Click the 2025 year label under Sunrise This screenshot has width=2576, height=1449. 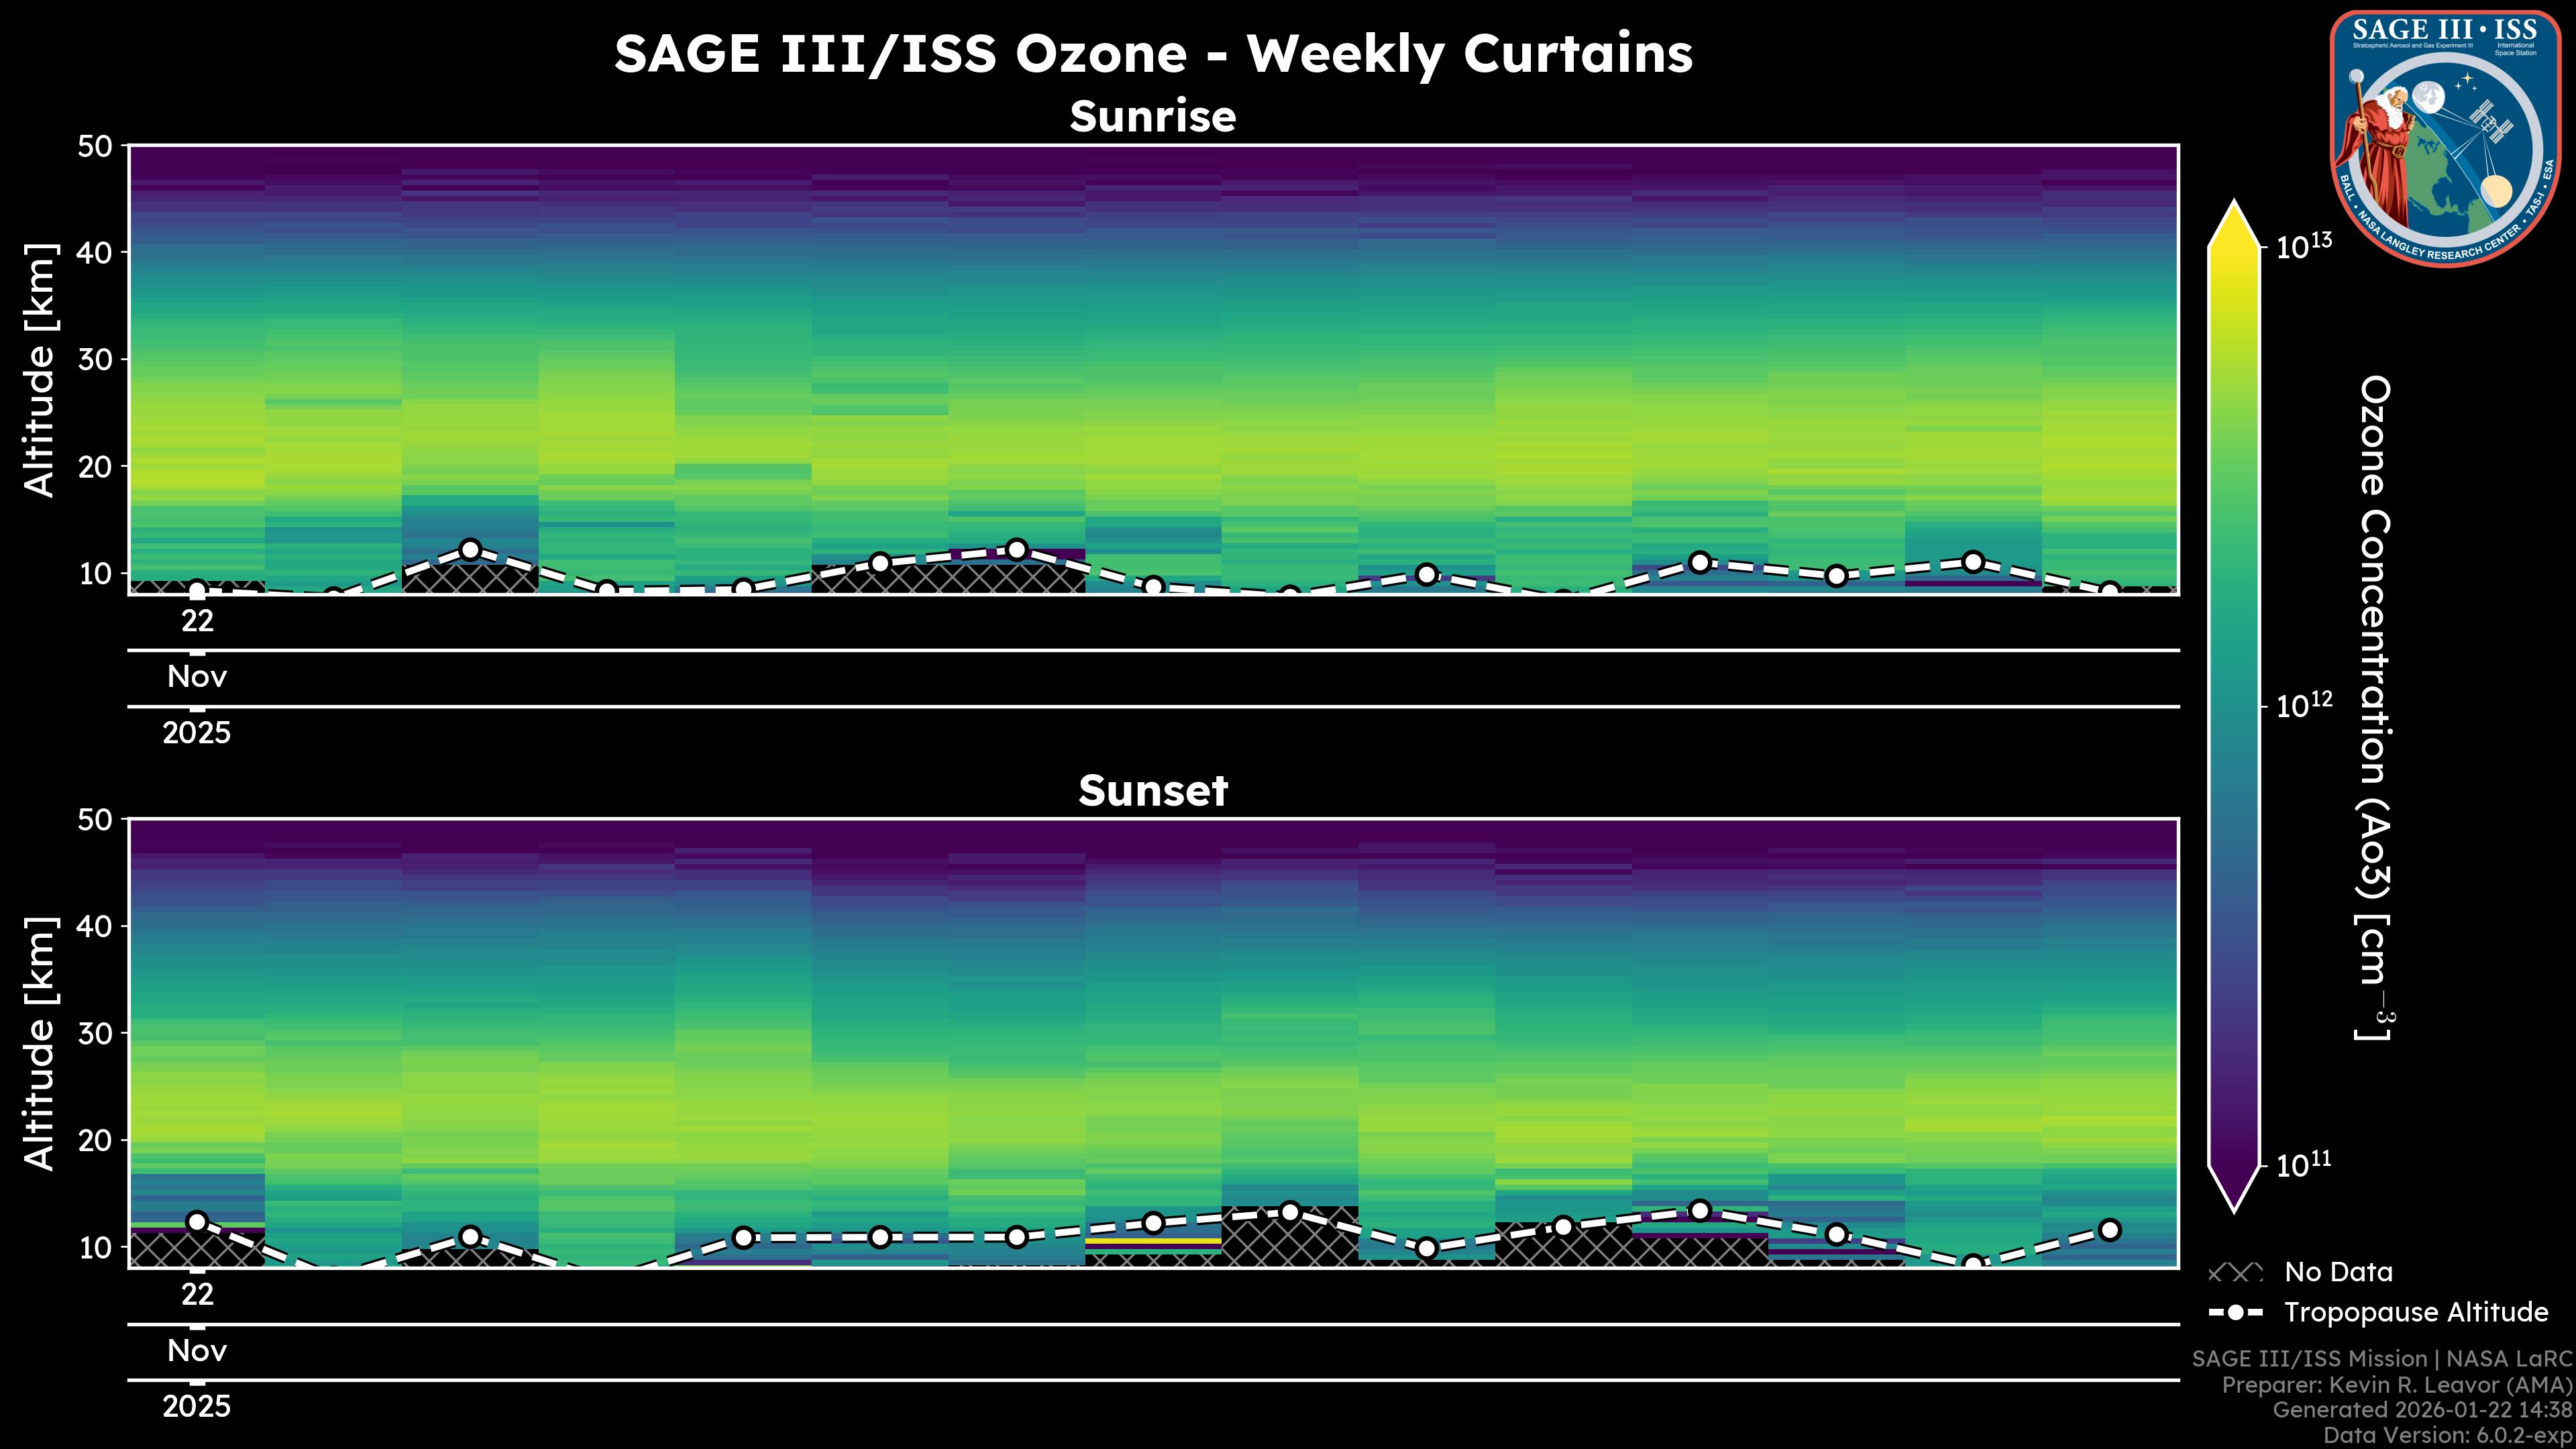click(197, 733)
